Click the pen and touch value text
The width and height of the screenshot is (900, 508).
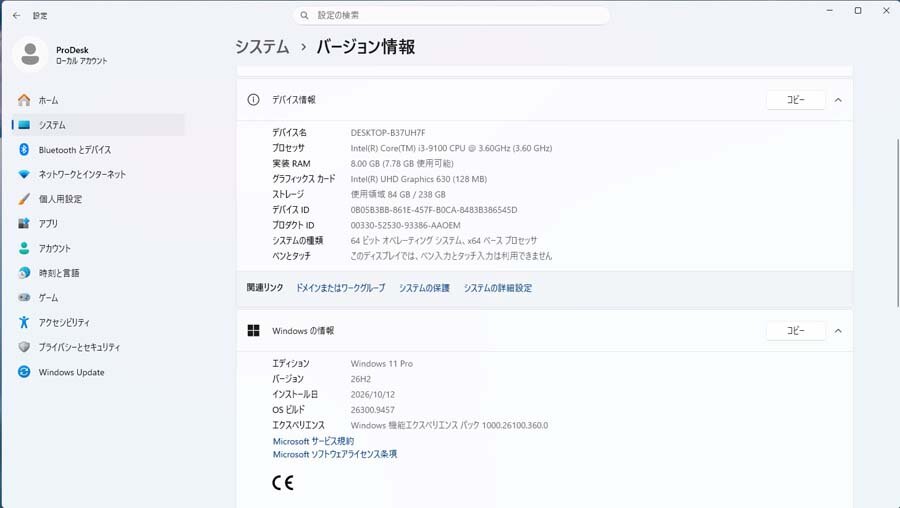coord(451,256)
